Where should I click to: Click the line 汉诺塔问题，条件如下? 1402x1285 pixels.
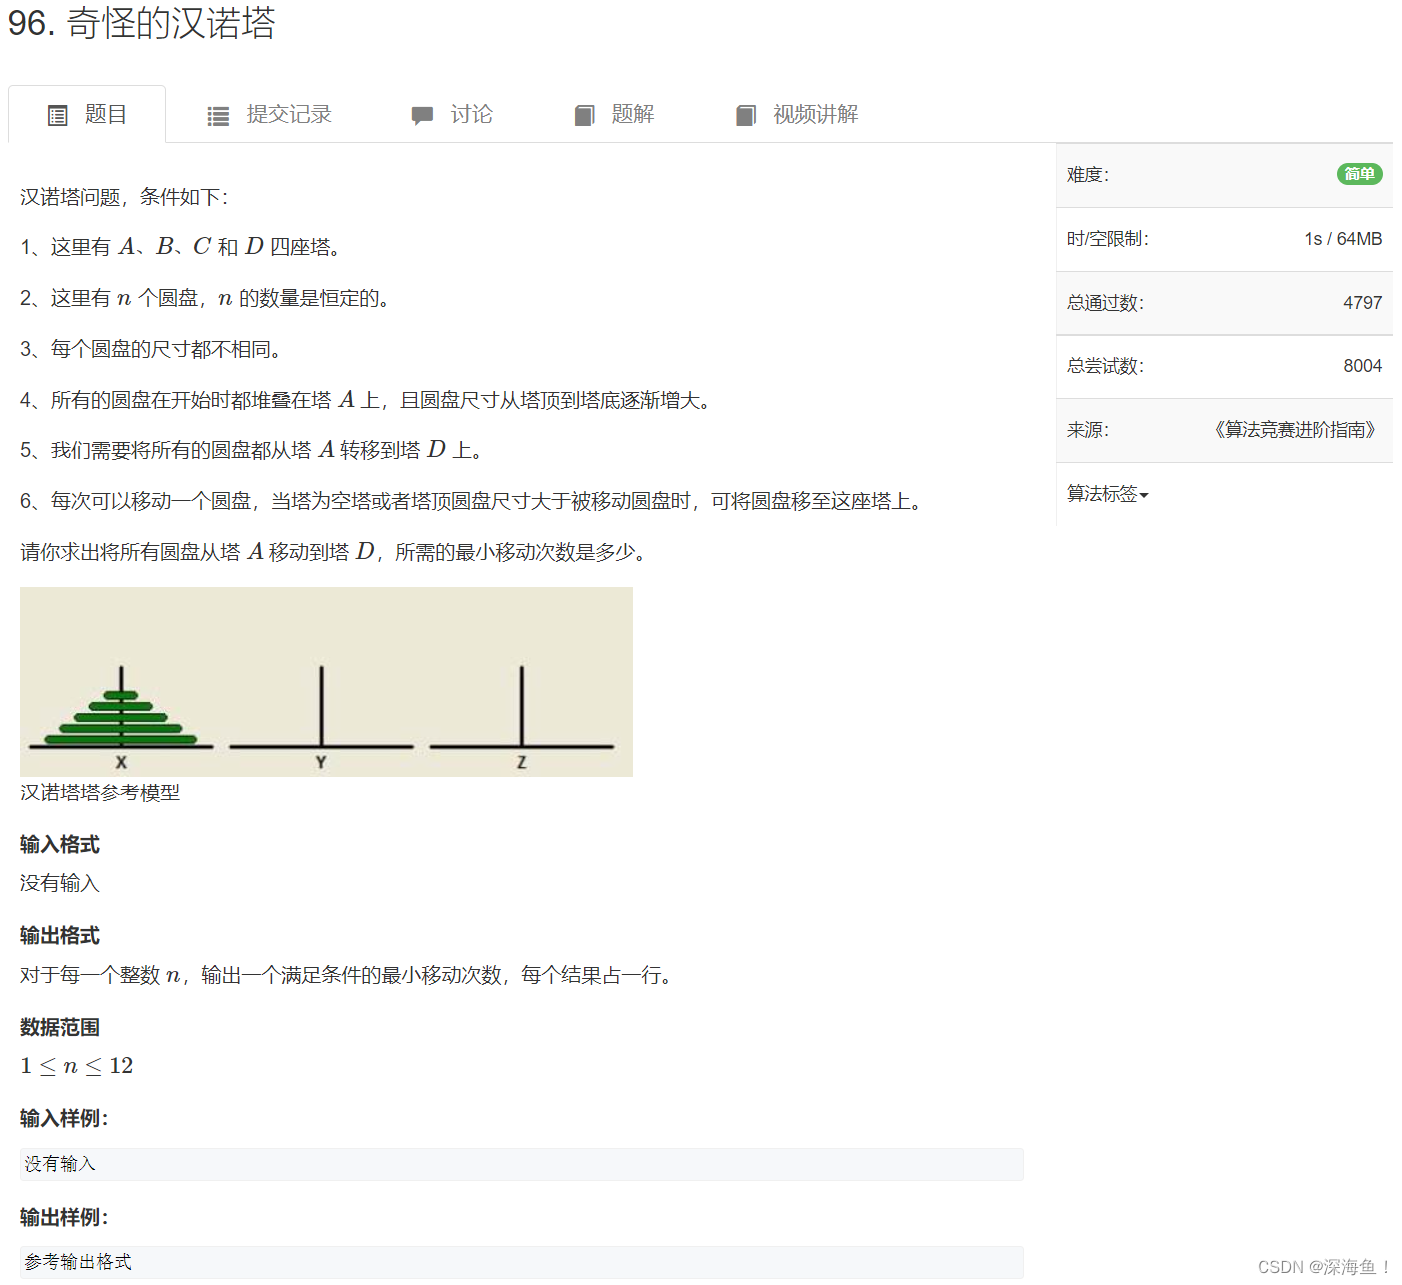point(124,197)
